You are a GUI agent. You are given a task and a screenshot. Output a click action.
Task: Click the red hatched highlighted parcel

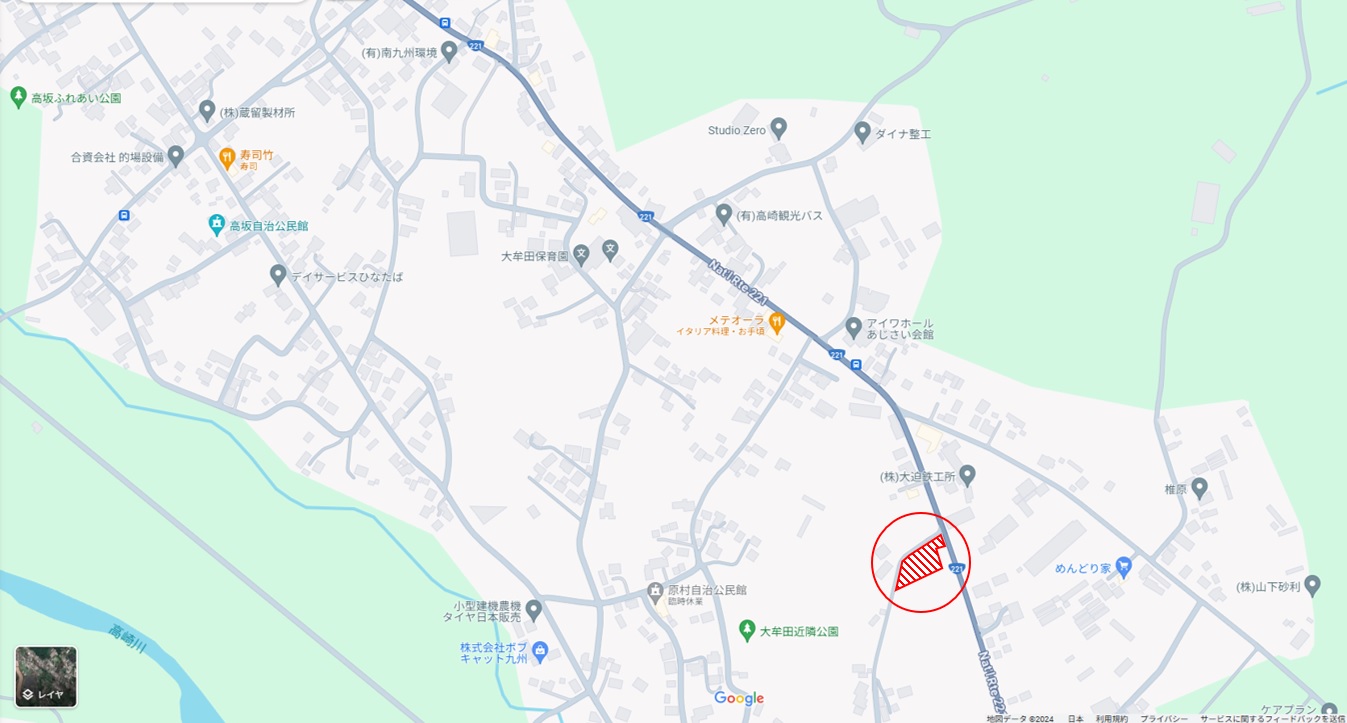pos(919,563)
